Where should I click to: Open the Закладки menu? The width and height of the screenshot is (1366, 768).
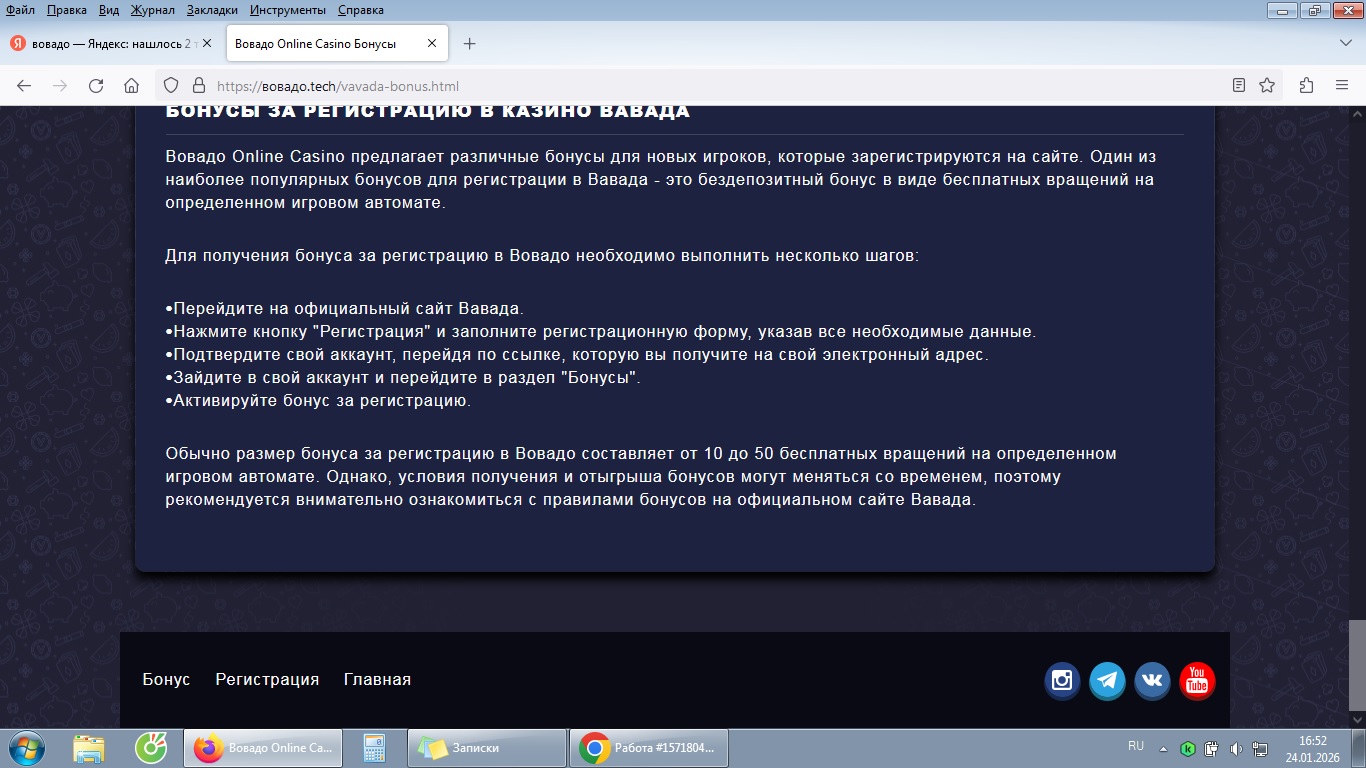[211, 10]
